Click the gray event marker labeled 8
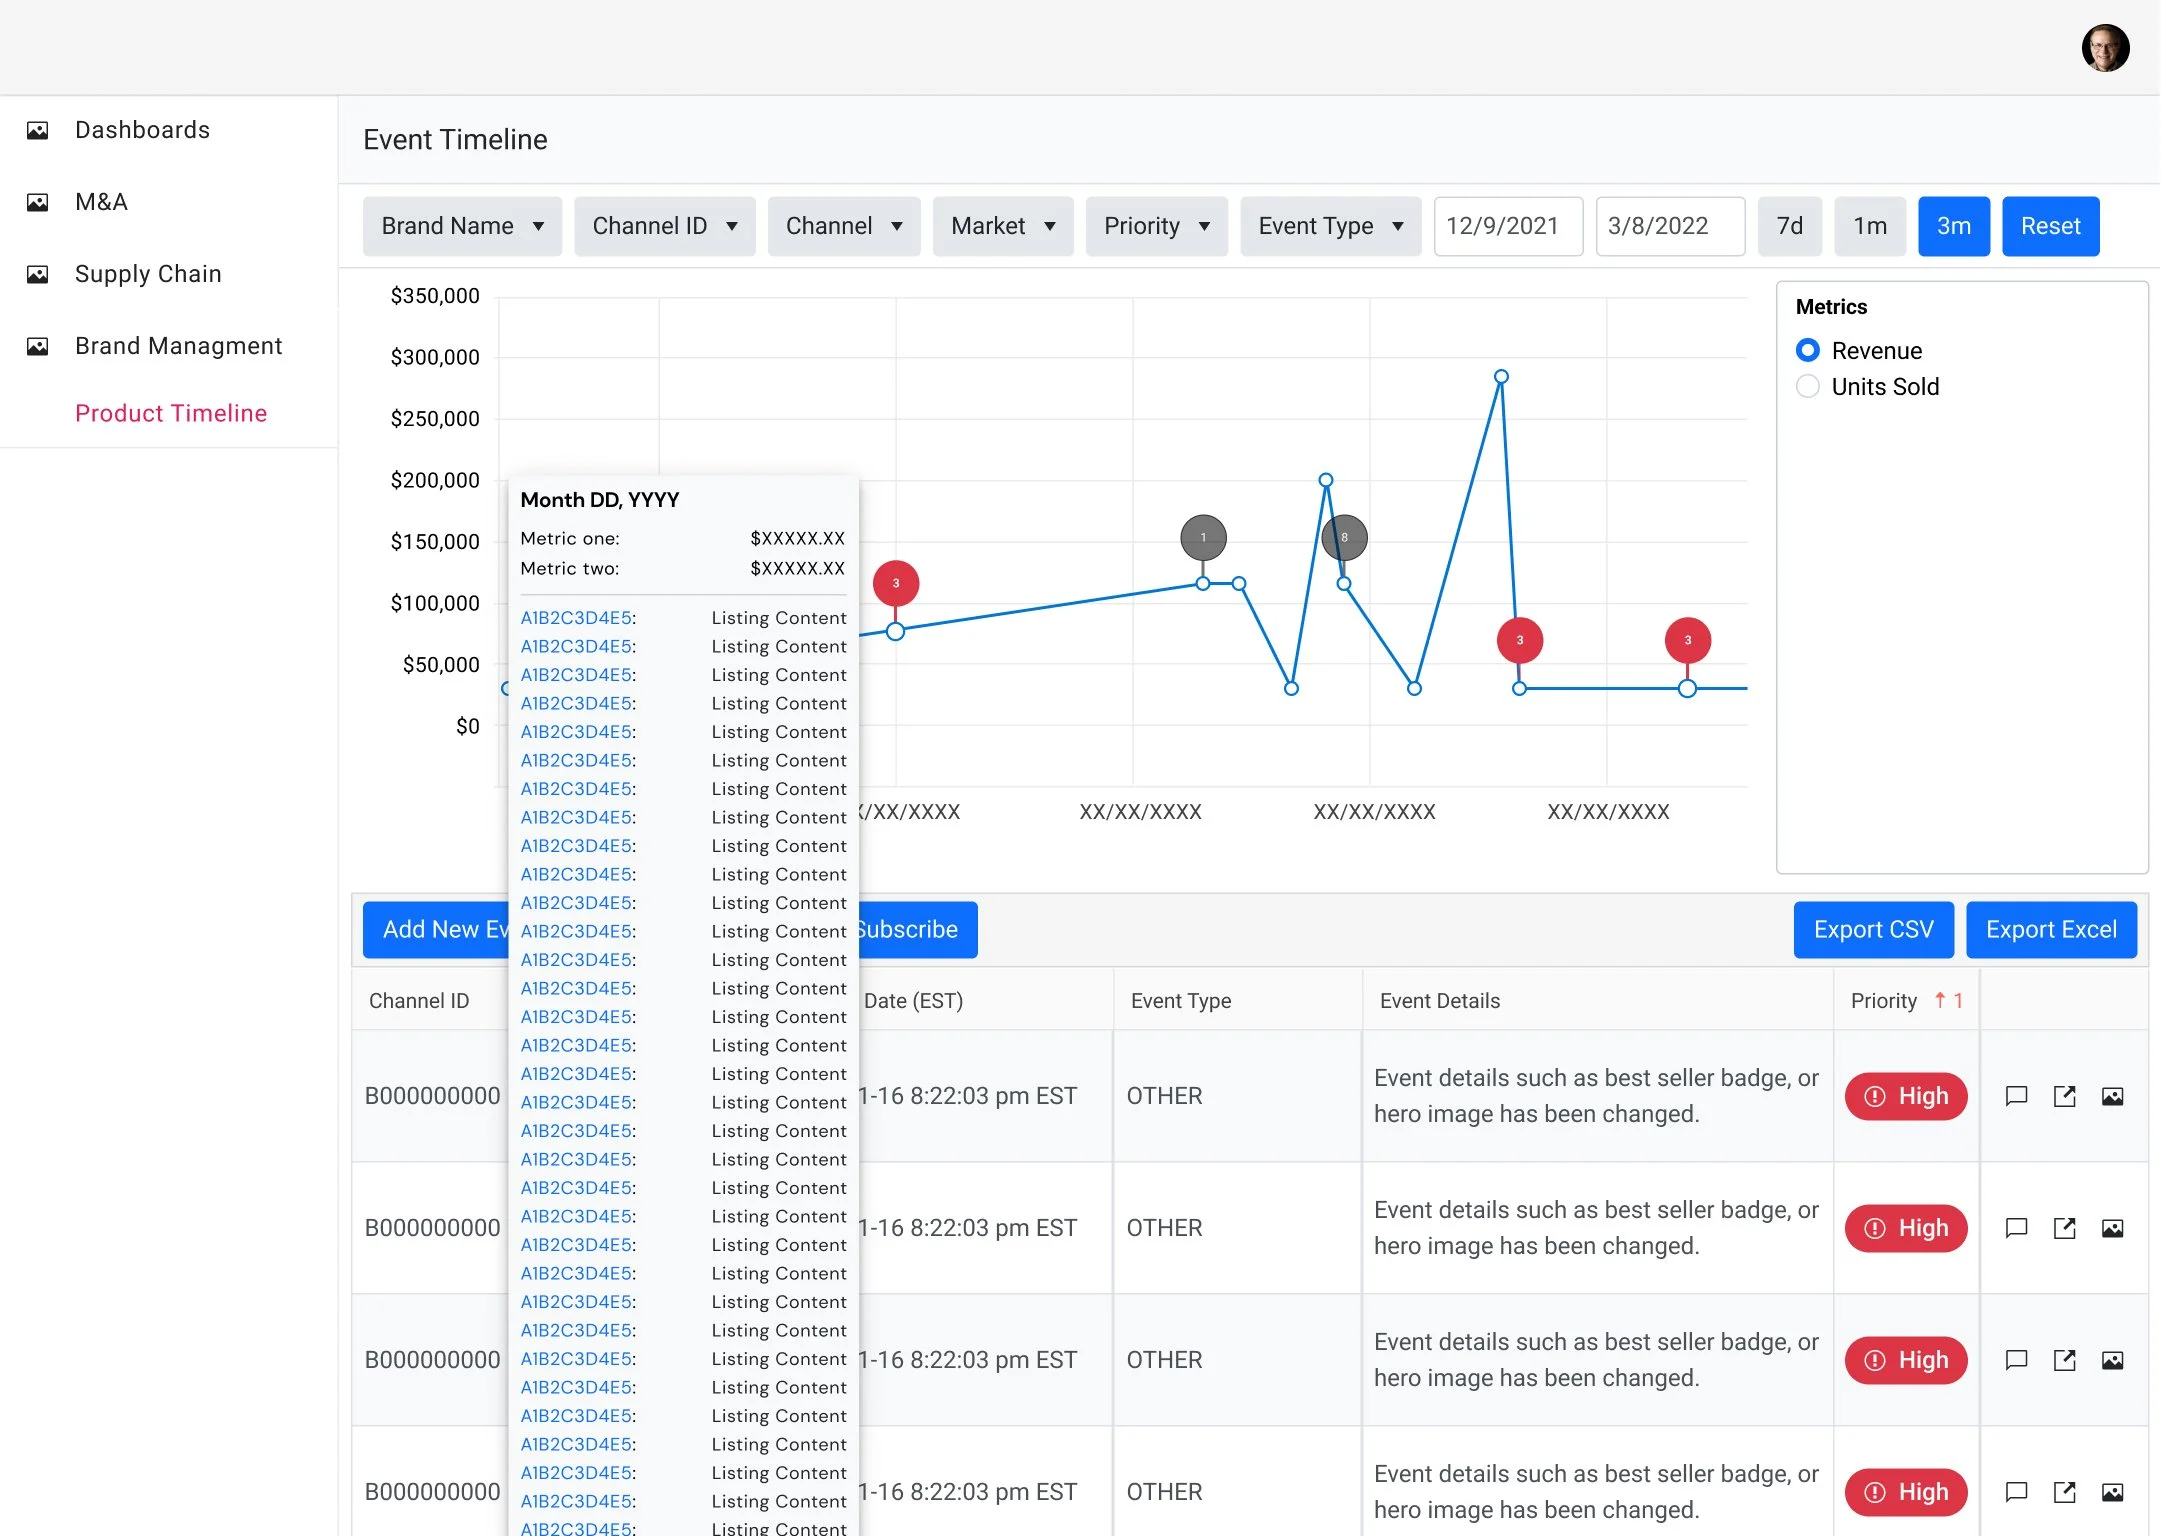The width and height of the screenshot is (2161, 1536). tap(1344, 537)
